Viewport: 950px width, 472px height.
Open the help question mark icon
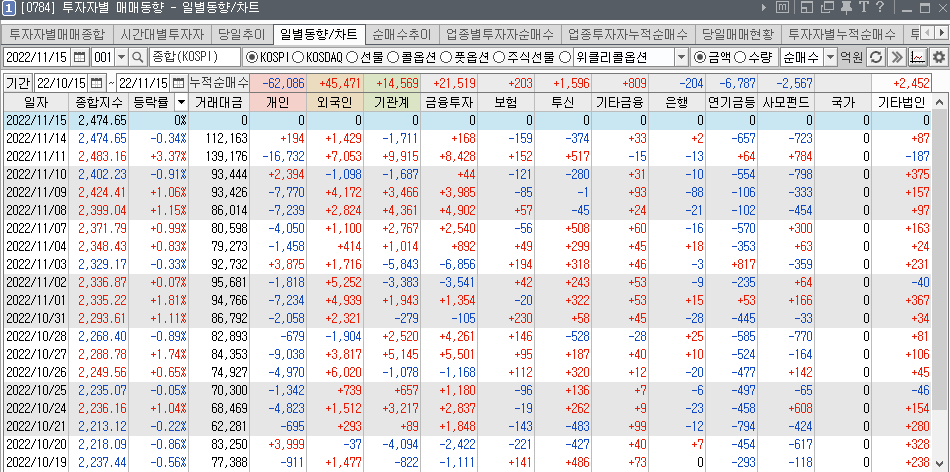point(878,9)
